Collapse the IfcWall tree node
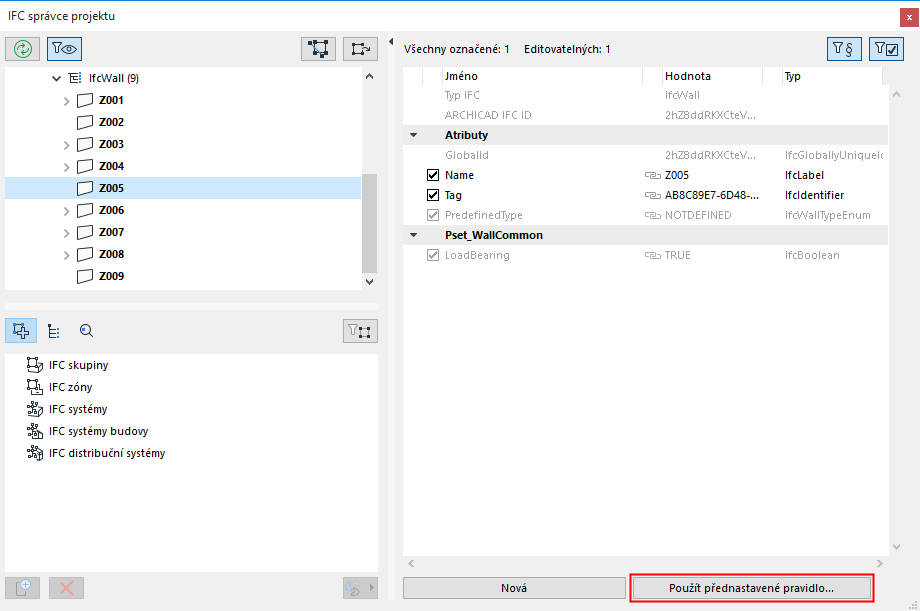920x611 pixels. (x=56, y=78)
